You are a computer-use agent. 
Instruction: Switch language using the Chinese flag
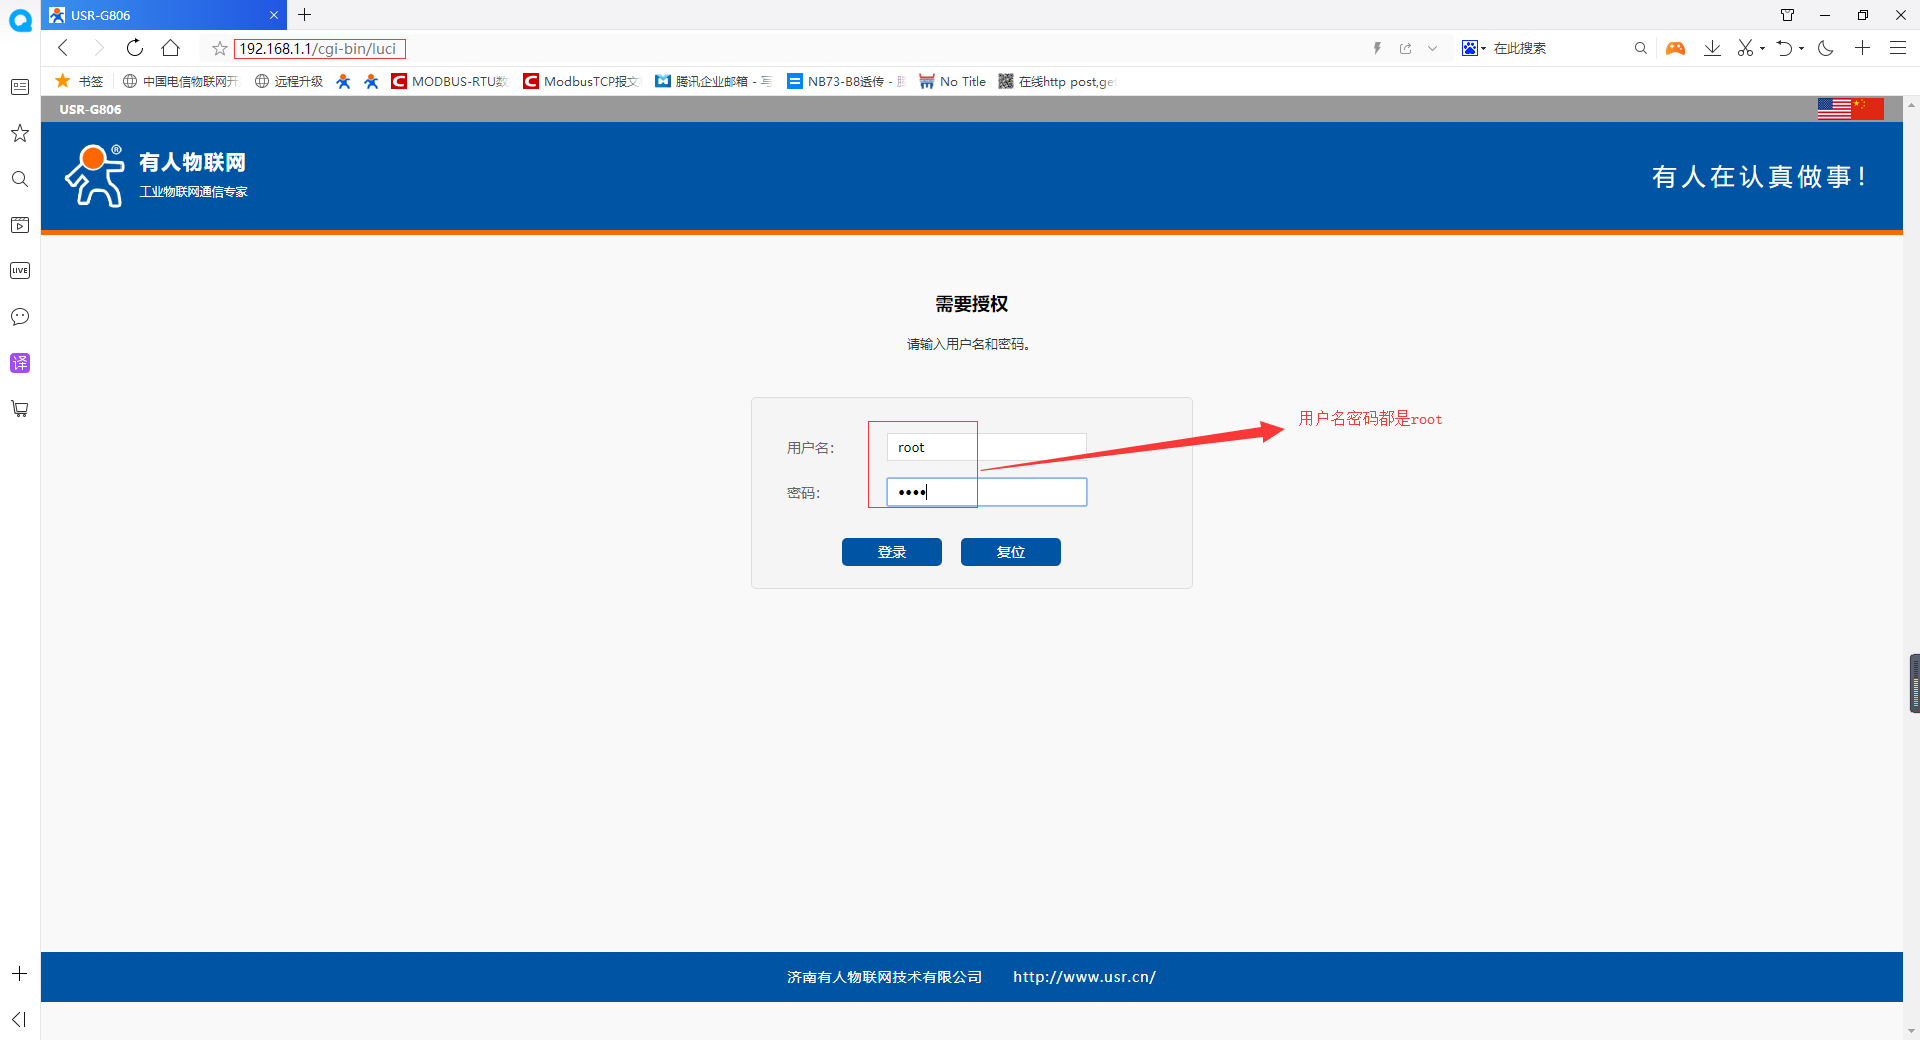[1868, 109]
